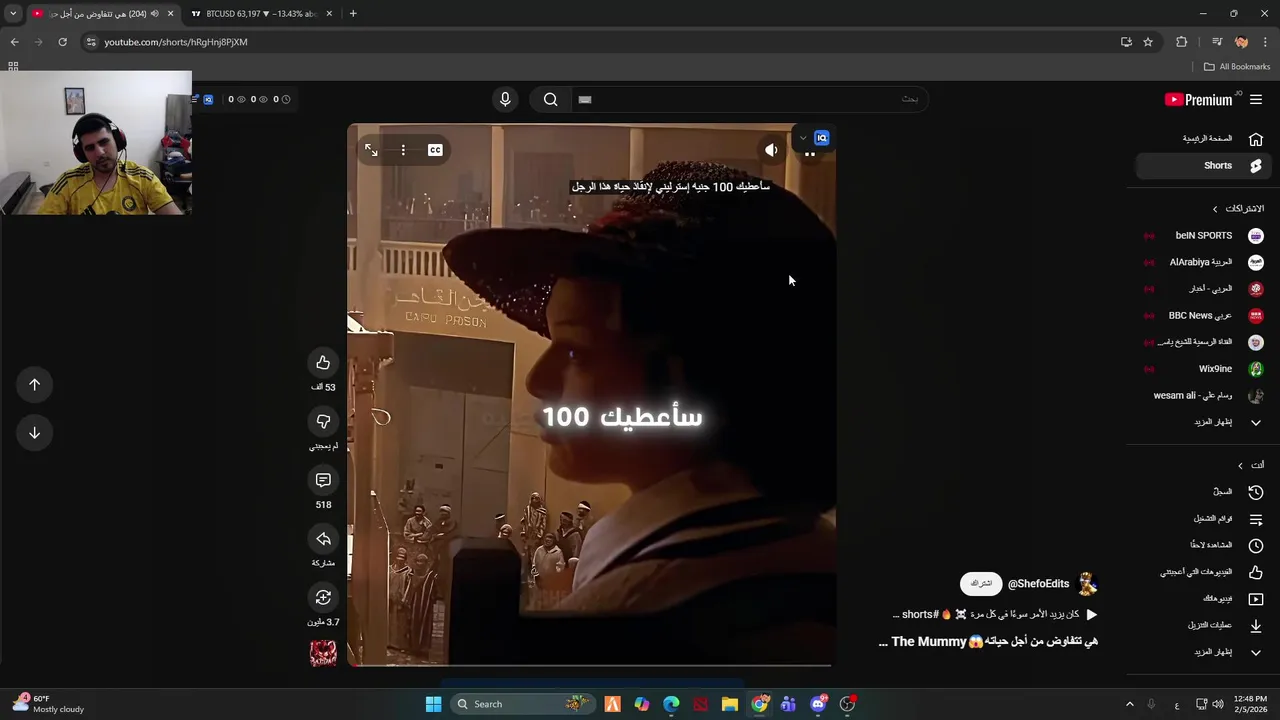Switch to the BTCUSD browser tab
This screenshot has height=720, width=1280.
click(x=261, y=14)
